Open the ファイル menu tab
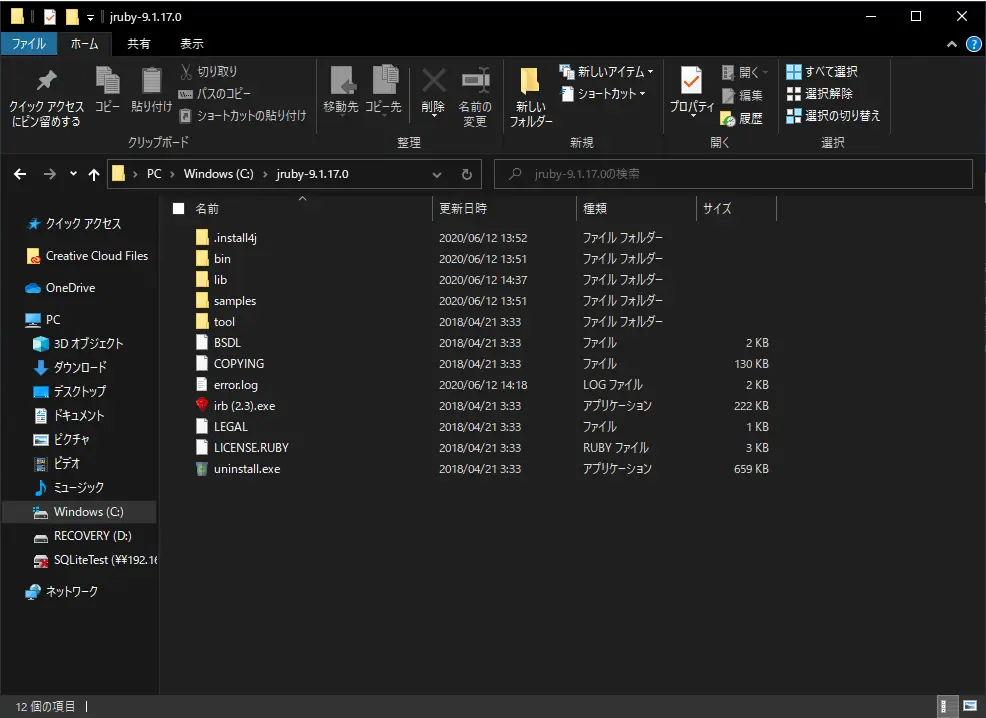986x718 pixels. [29, 43]
